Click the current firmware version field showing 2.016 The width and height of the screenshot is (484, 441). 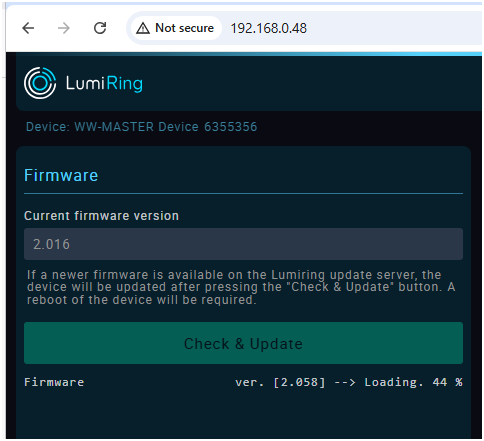click(x=243, y=244)
